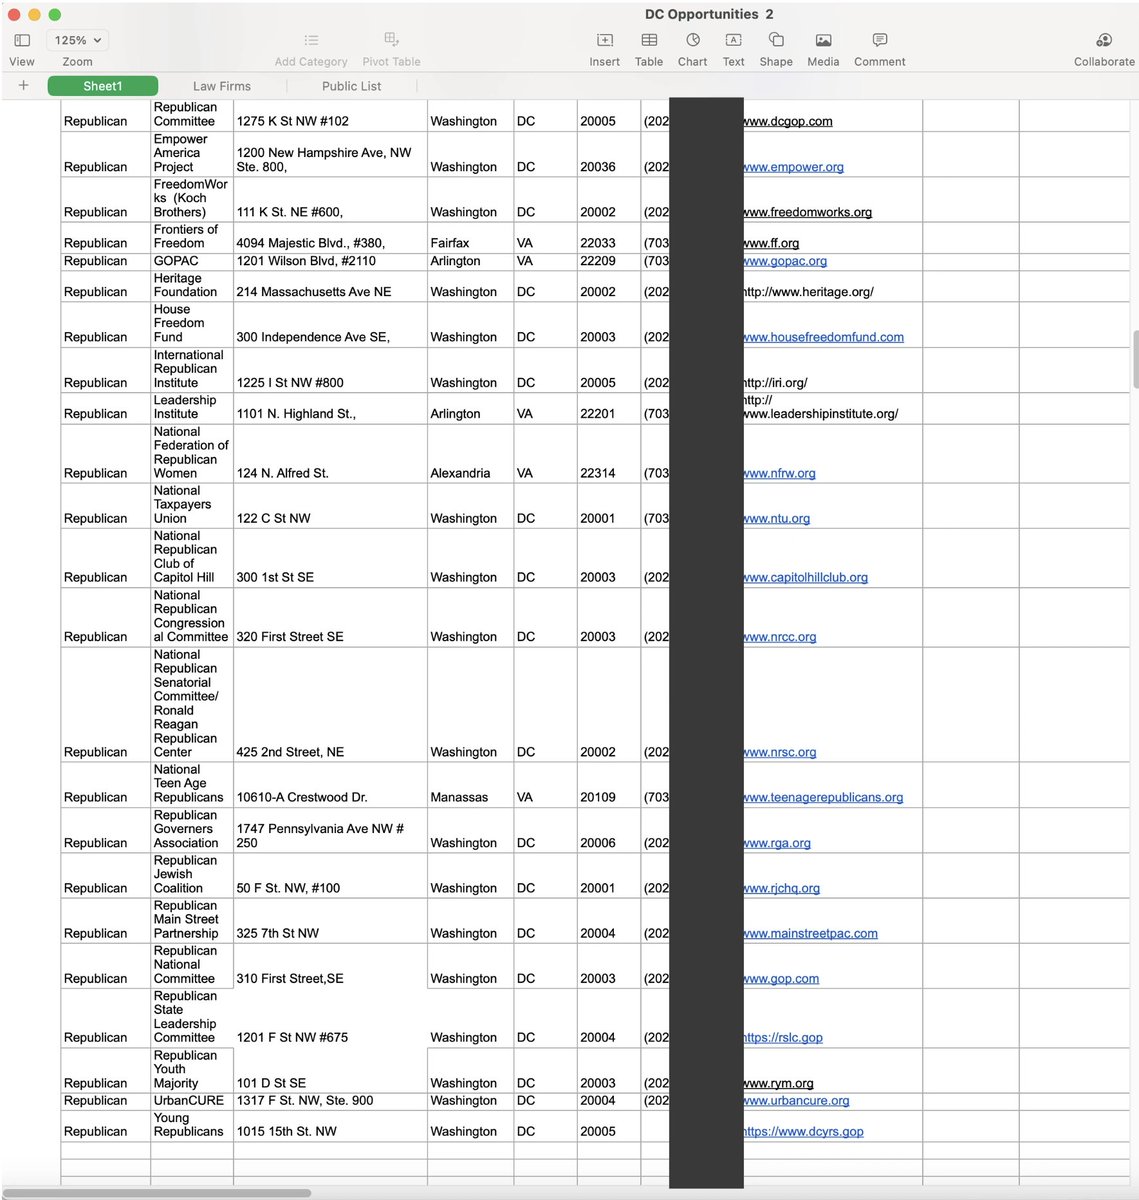Select the Sheet1 tab
The width and height of the screenshot is (1139, 1200).
pyautogui.click(x=102, y=86)
